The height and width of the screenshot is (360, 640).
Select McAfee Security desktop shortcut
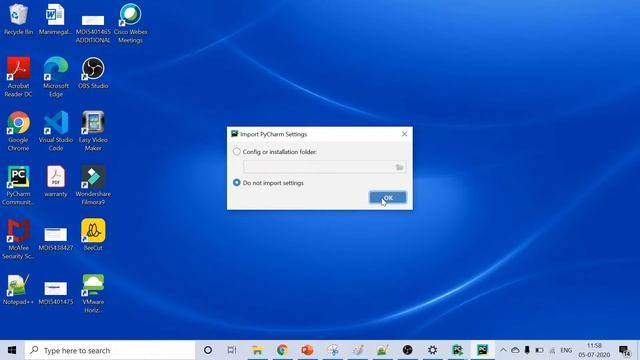[18, 240]
